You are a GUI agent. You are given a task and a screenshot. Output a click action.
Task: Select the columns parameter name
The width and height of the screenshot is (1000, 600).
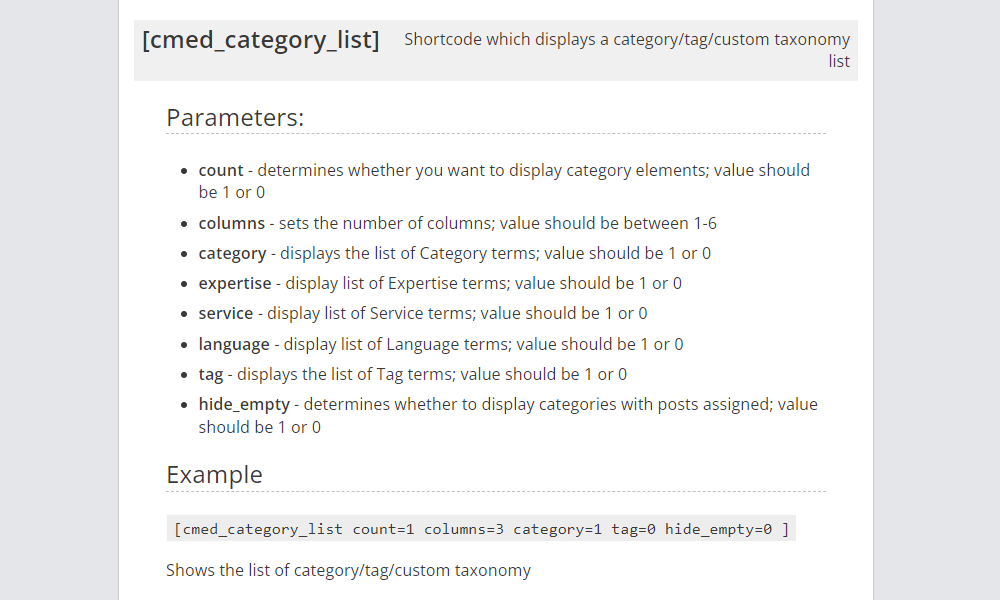[232, 223]
